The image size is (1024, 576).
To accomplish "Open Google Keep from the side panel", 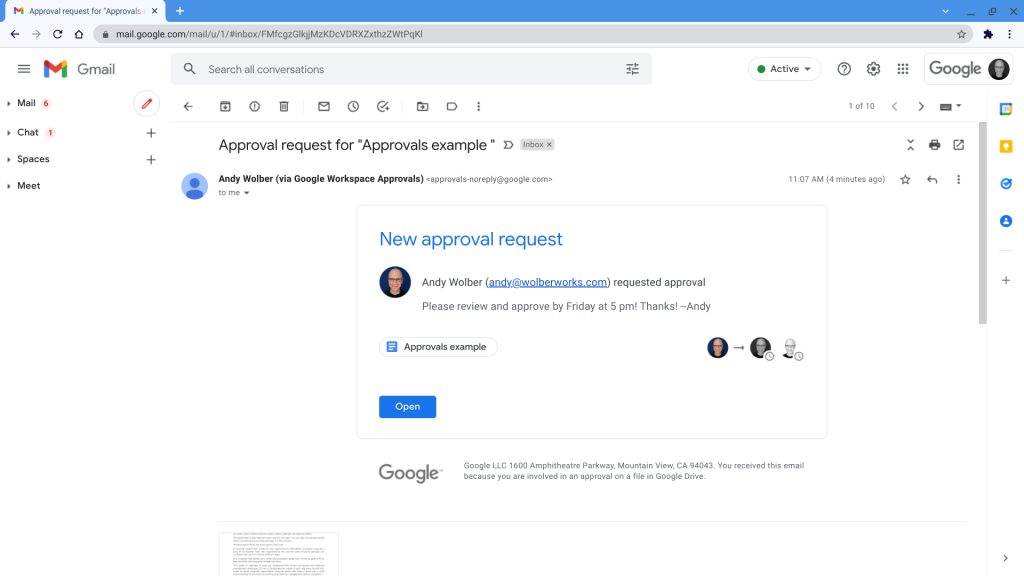I will 1006,146.
